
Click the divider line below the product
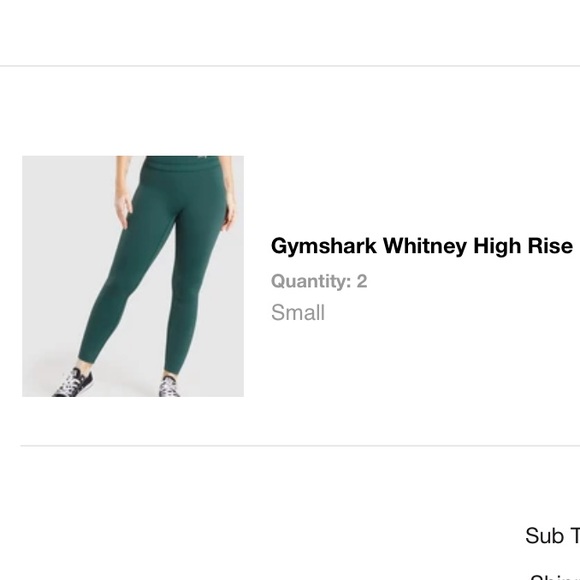(x=300, y=446)
